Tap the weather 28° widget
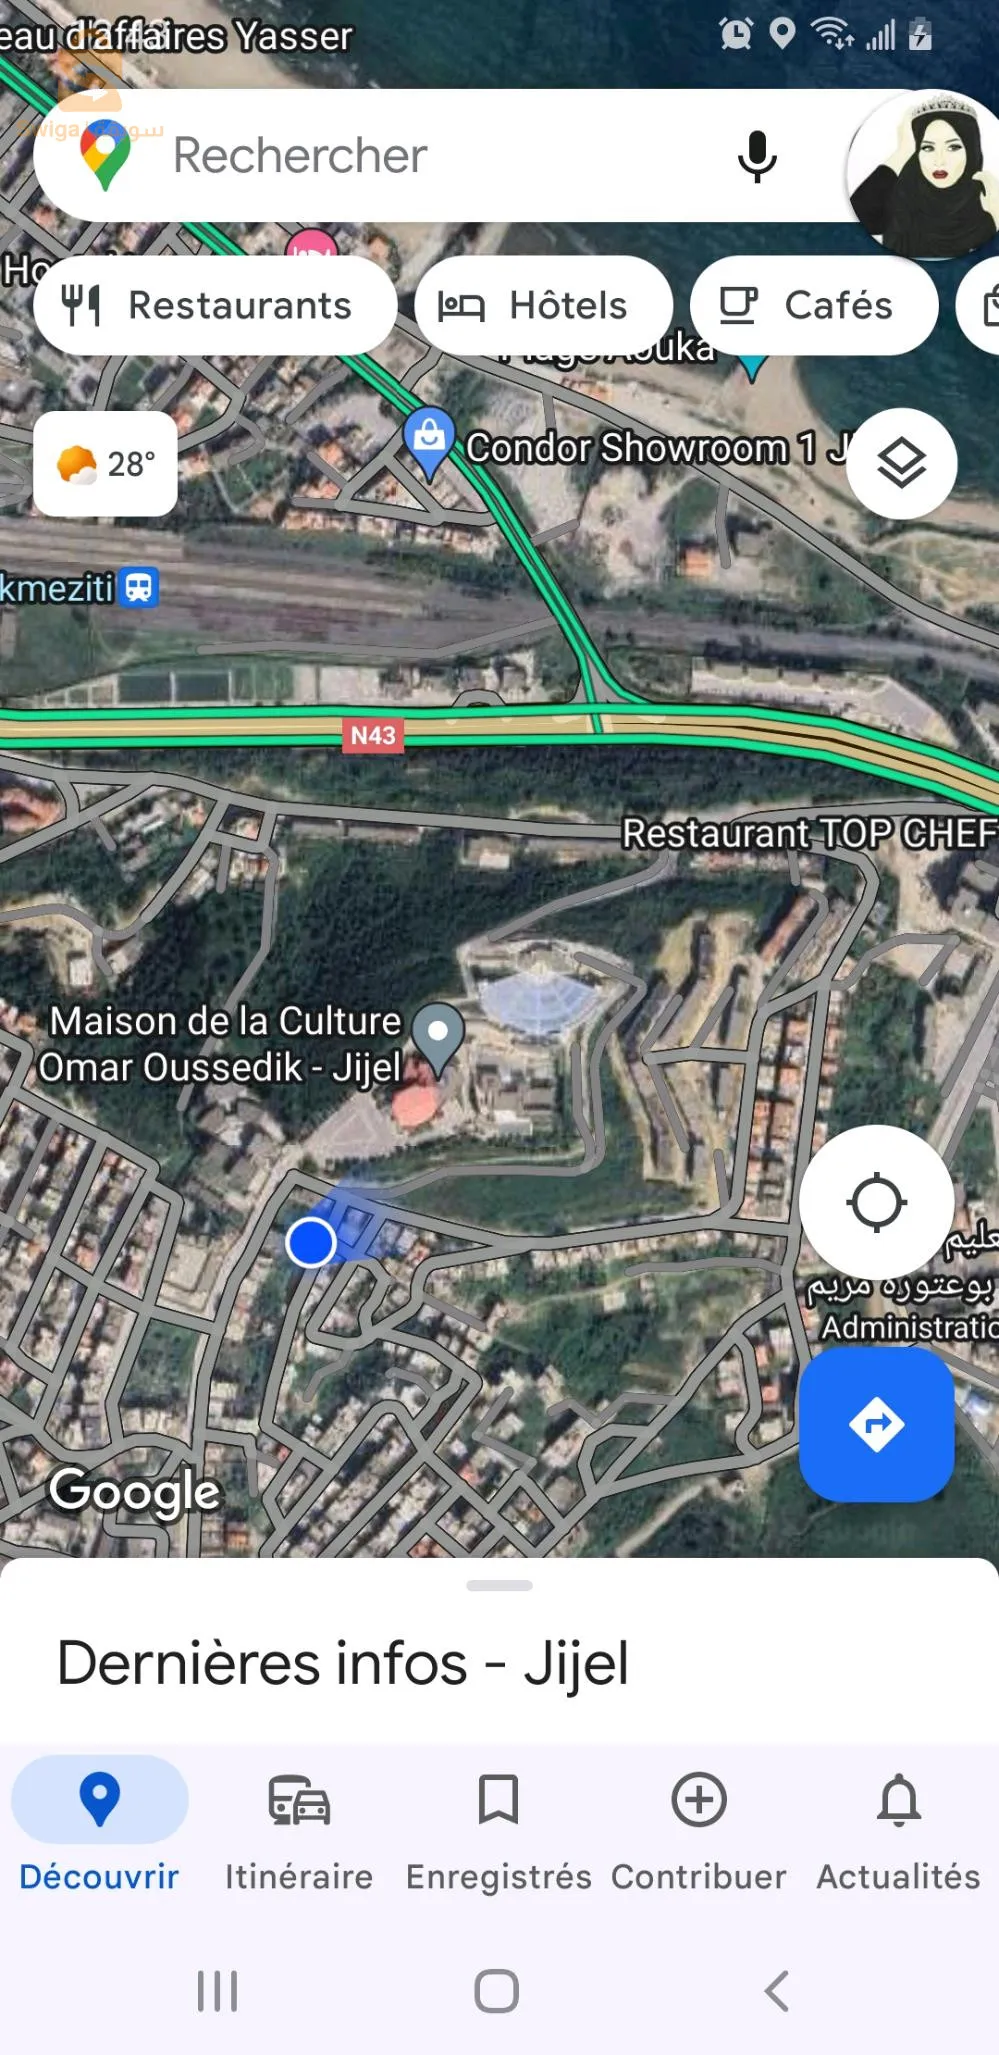Image resolution: width=999 pixels, height=2055 pixels. 106,464
